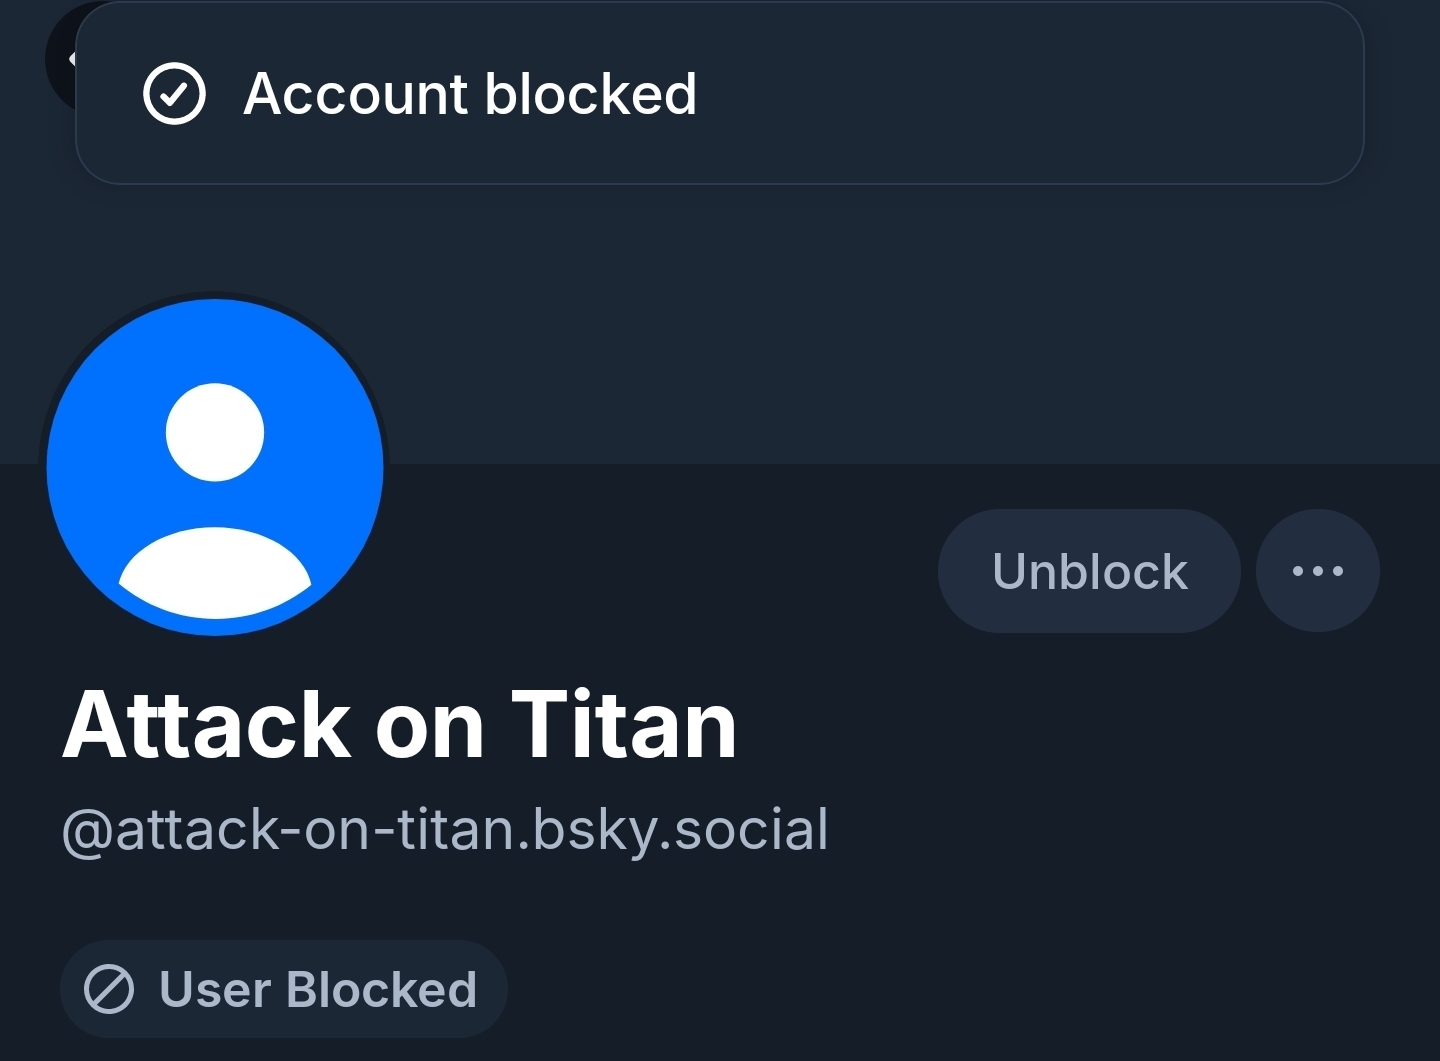Click the @attack-on-titan.bsky.social handle
The image size is (1440, 1061).
coord(445,830)
